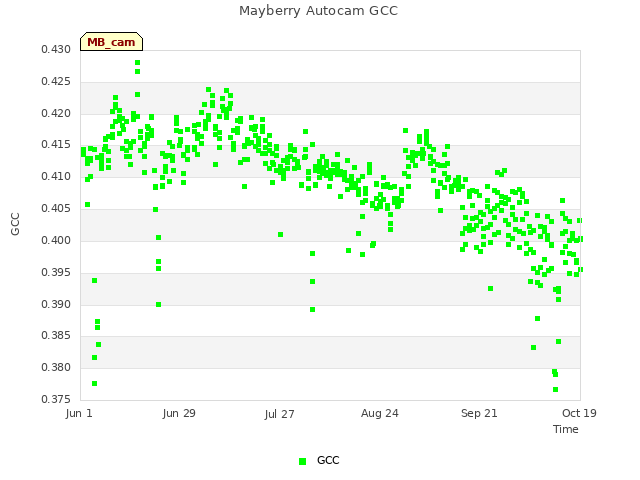Click the 0.425 y-axis value
Image resolution: width=640 pixels, height=480 pixels.
(56, 81)
